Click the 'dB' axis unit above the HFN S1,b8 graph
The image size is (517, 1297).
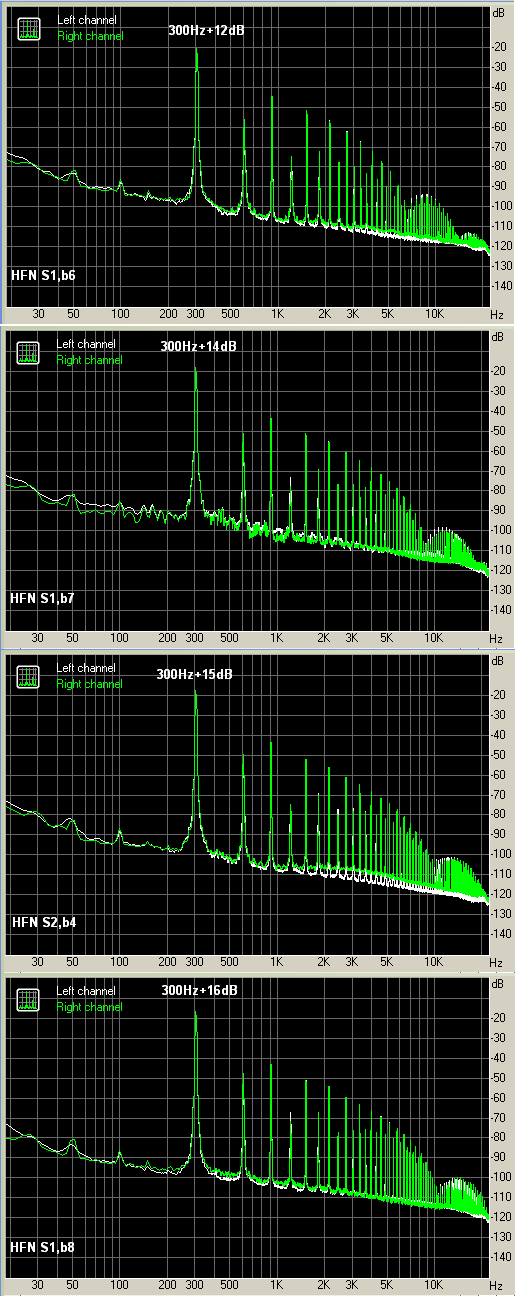tap(499, 984)
